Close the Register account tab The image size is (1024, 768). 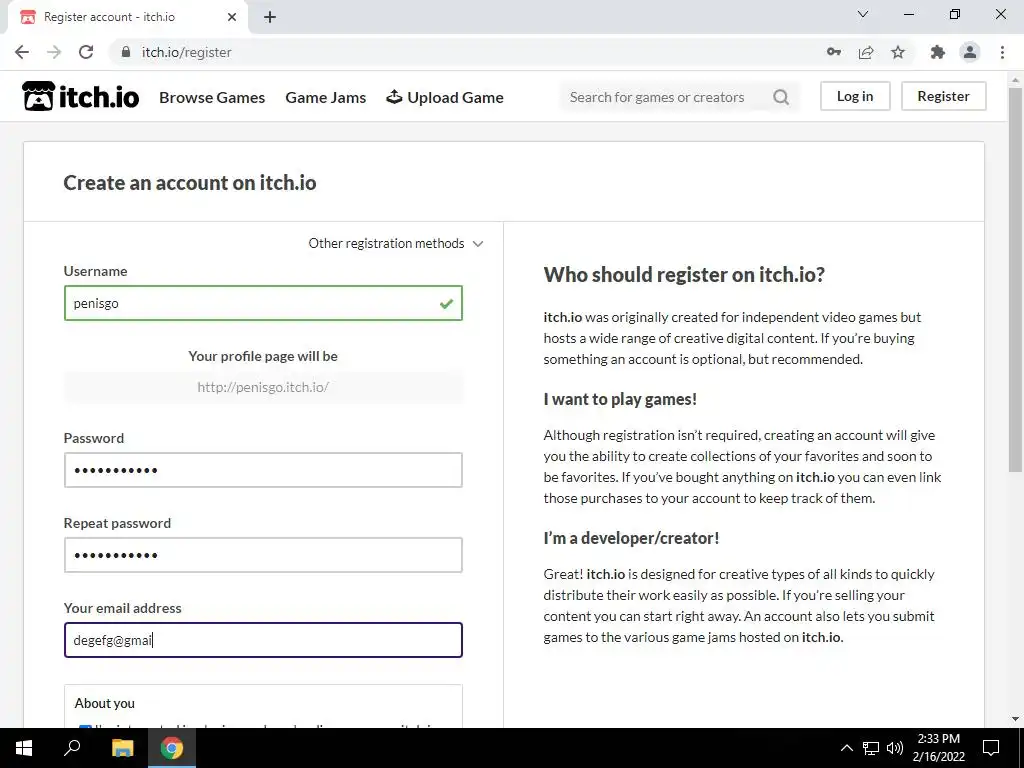(x=232, y=17)
